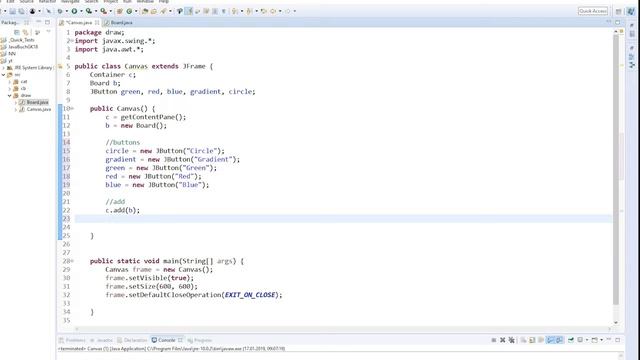This screenshot has width=640, height=360.
Task: Open the Declaration tab
Action: tap(132, 340)
